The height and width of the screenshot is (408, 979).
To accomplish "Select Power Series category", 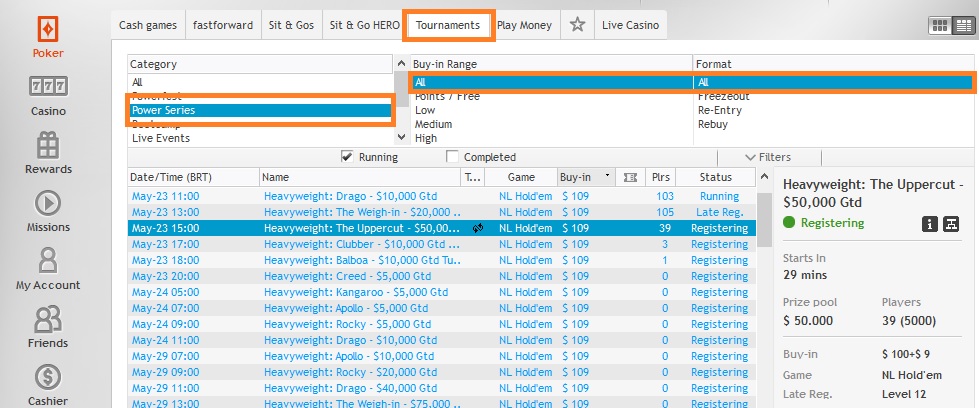I will click(x=261, y=110).
